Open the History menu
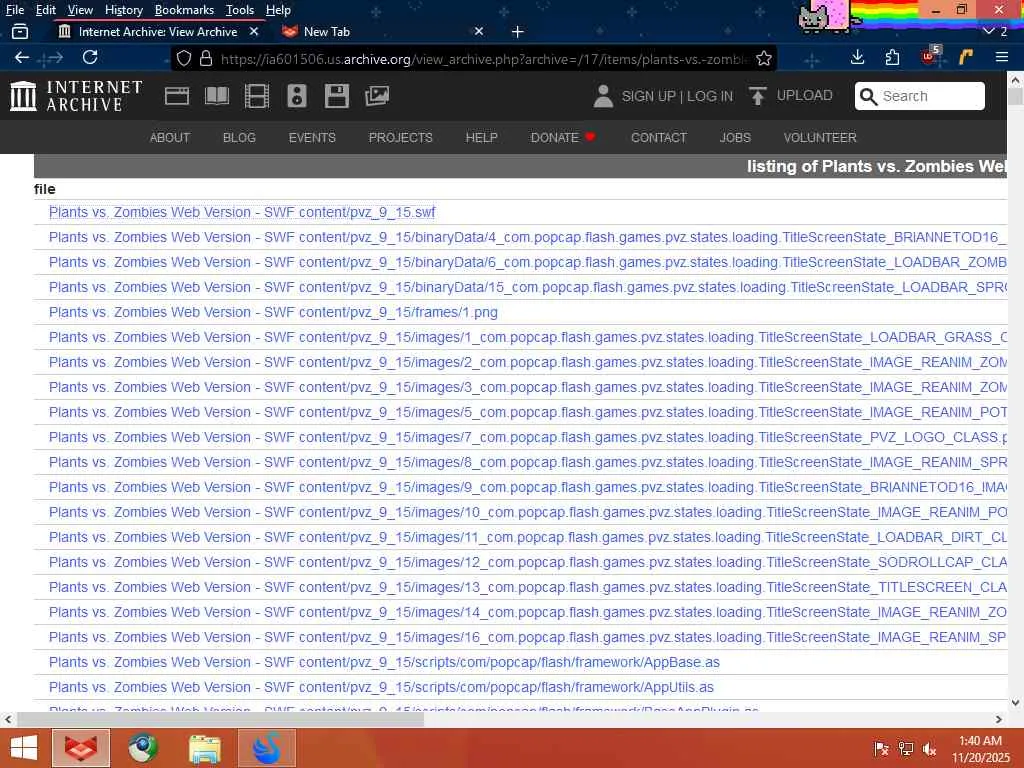Screen dimensions: 1024x768 [x=124, y=10]
